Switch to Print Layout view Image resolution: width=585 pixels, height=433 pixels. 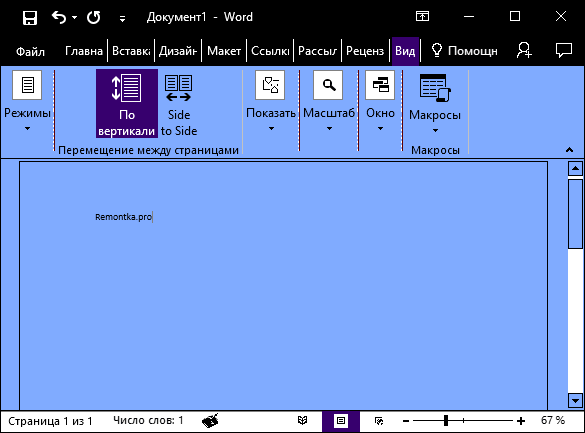pyautogui.click(x=341, y=422)
